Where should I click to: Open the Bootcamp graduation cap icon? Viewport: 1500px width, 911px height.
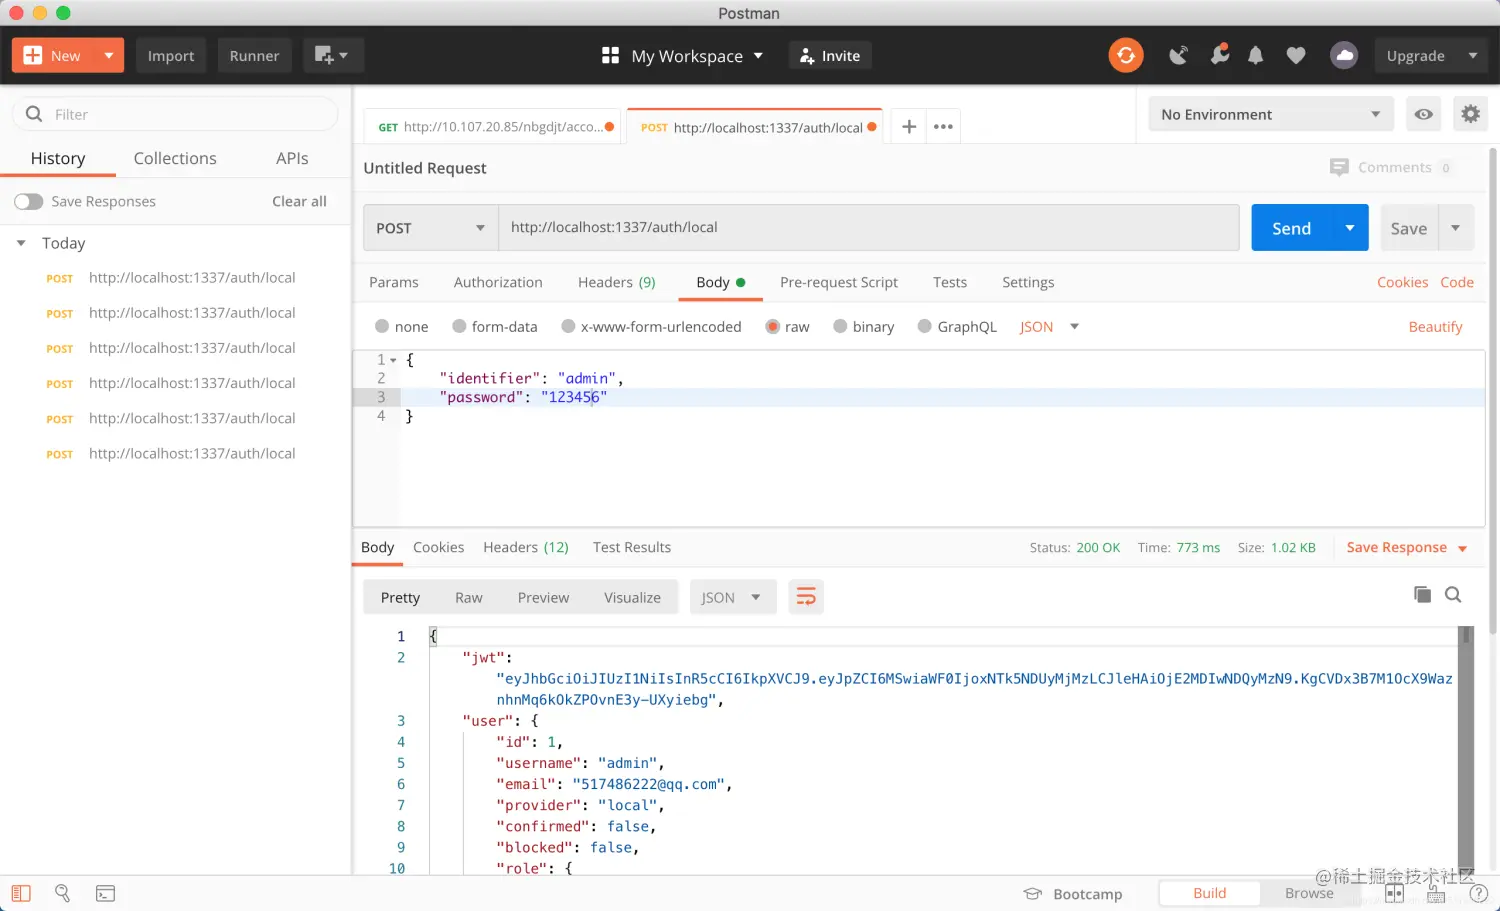tap(1033, 894)
